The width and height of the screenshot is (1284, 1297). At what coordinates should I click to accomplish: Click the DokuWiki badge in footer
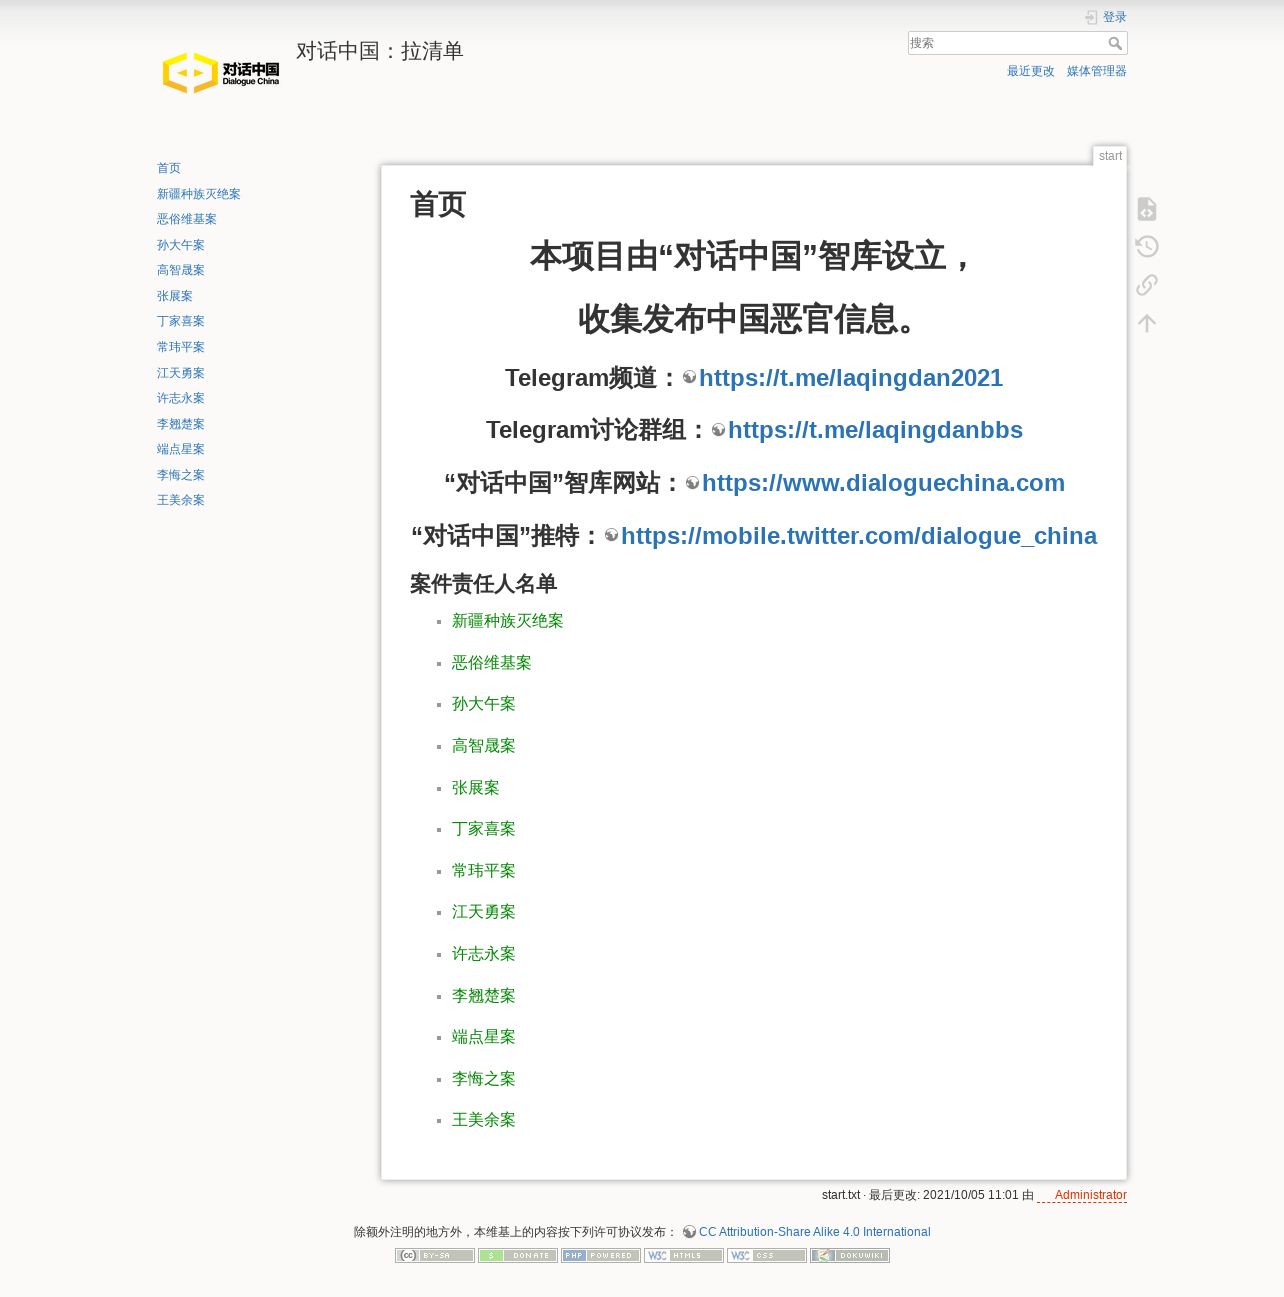click(850, 1256)
